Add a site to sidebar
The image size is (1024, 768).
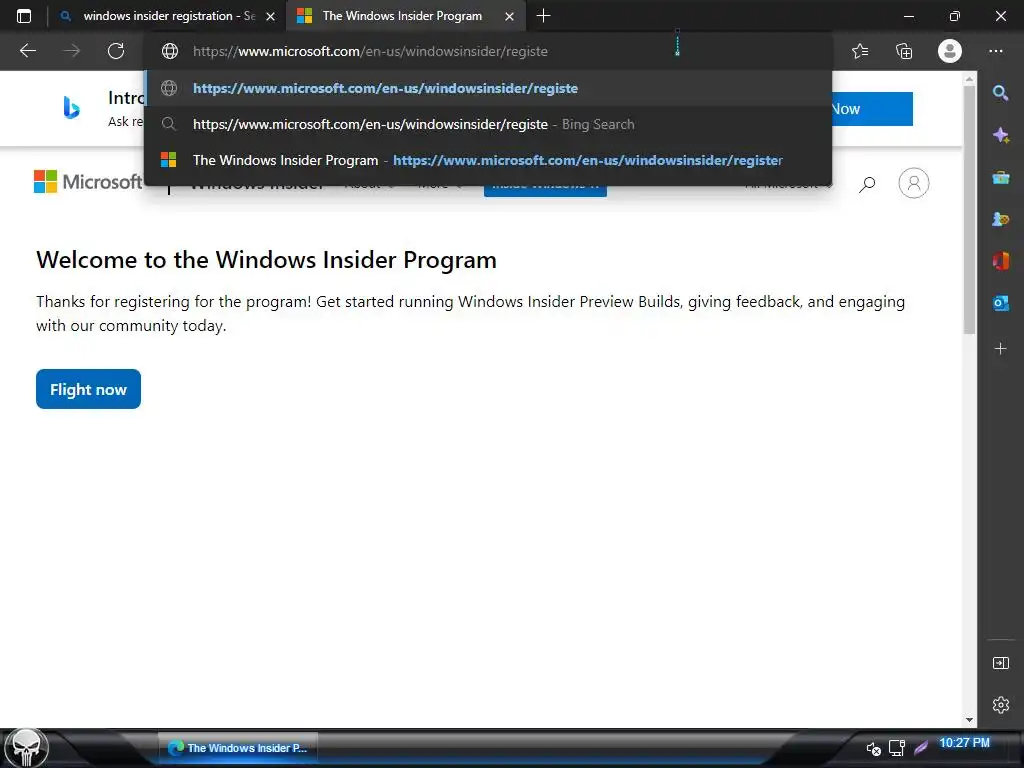1000,349
